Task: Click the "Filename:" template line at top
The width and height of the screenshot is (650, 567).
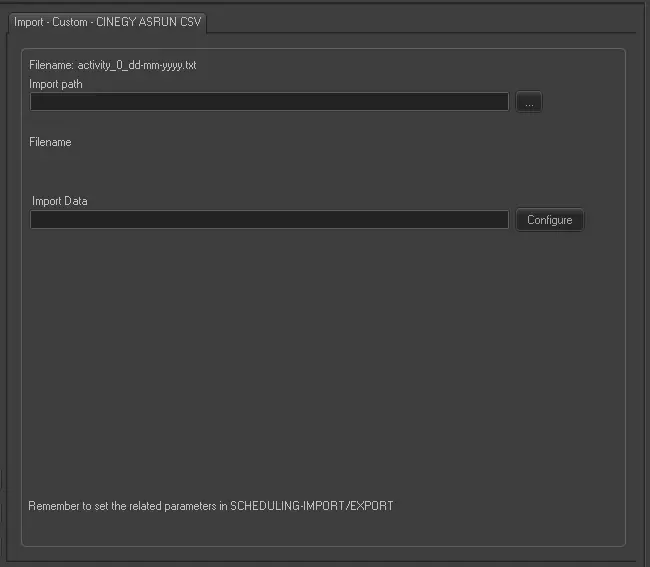Action: (x=112, y=66)
